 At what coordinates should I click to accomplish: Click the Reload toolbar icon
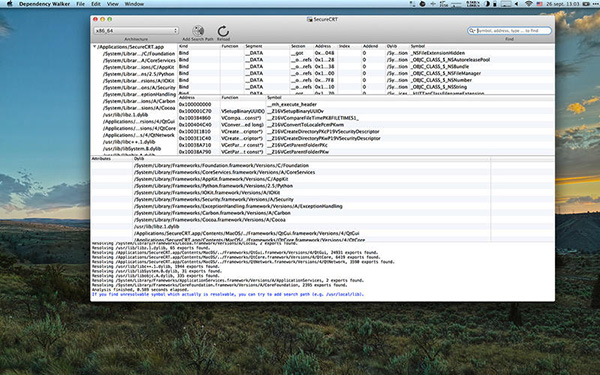[x=223, y=31]
